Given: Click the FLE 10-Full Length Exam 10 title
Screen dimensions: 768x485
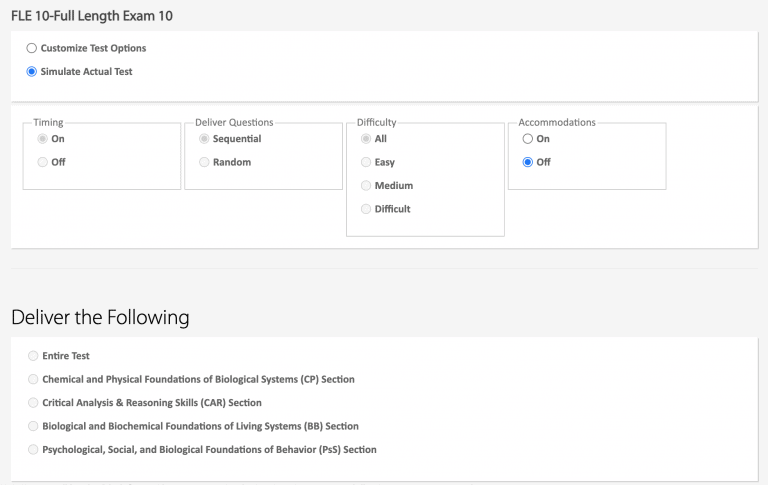Looking at the screenshot, I should tap(91, 16).
